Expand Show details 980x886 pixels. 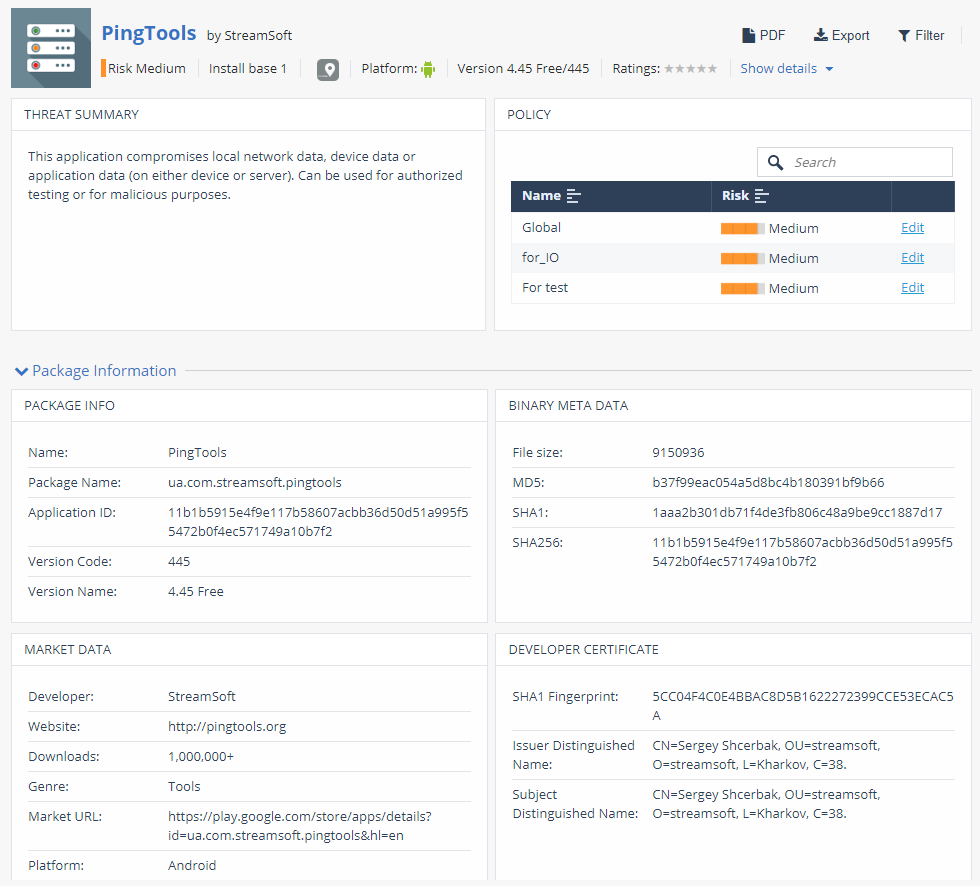[x=786, y=69]
